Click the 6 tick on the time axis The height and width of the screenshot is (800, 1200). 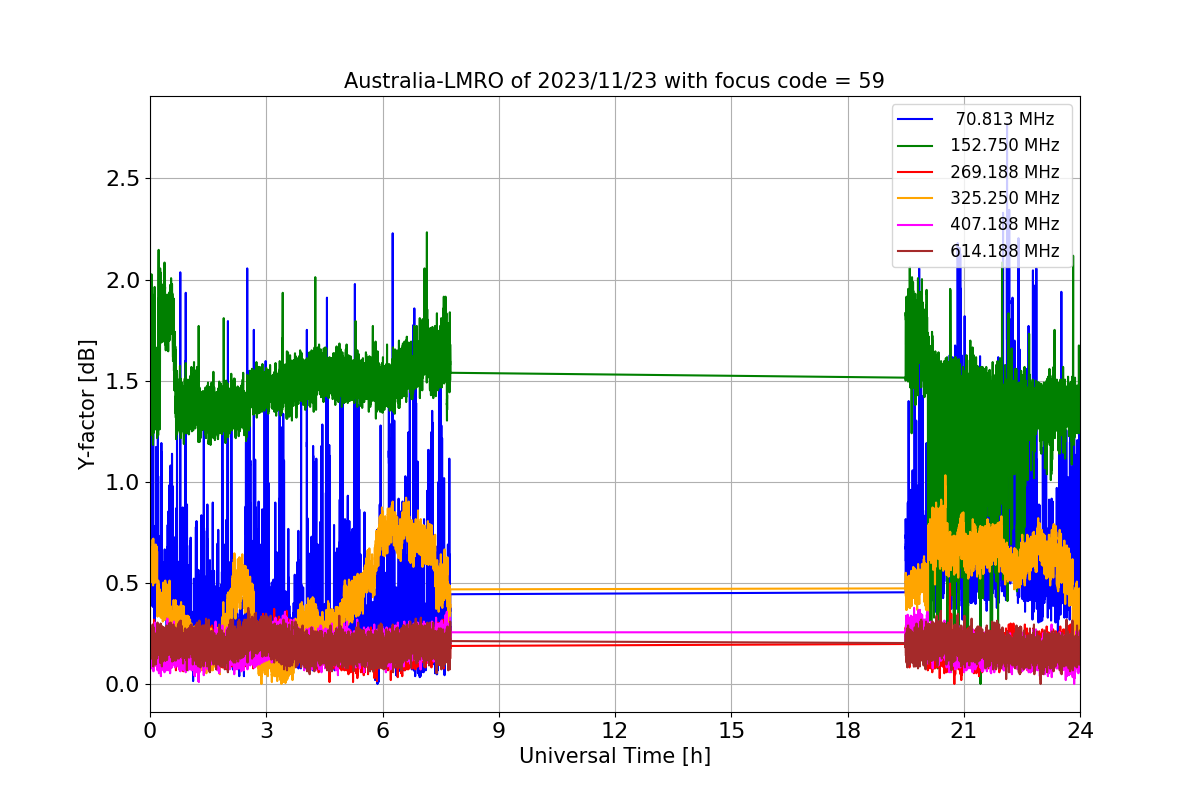tap(382, 730)
